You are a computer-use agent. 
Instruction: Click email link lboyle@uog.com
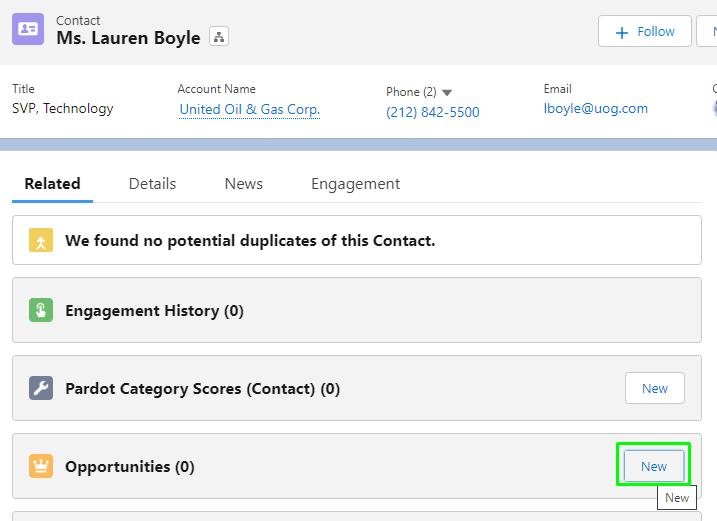tap(595, 108)
